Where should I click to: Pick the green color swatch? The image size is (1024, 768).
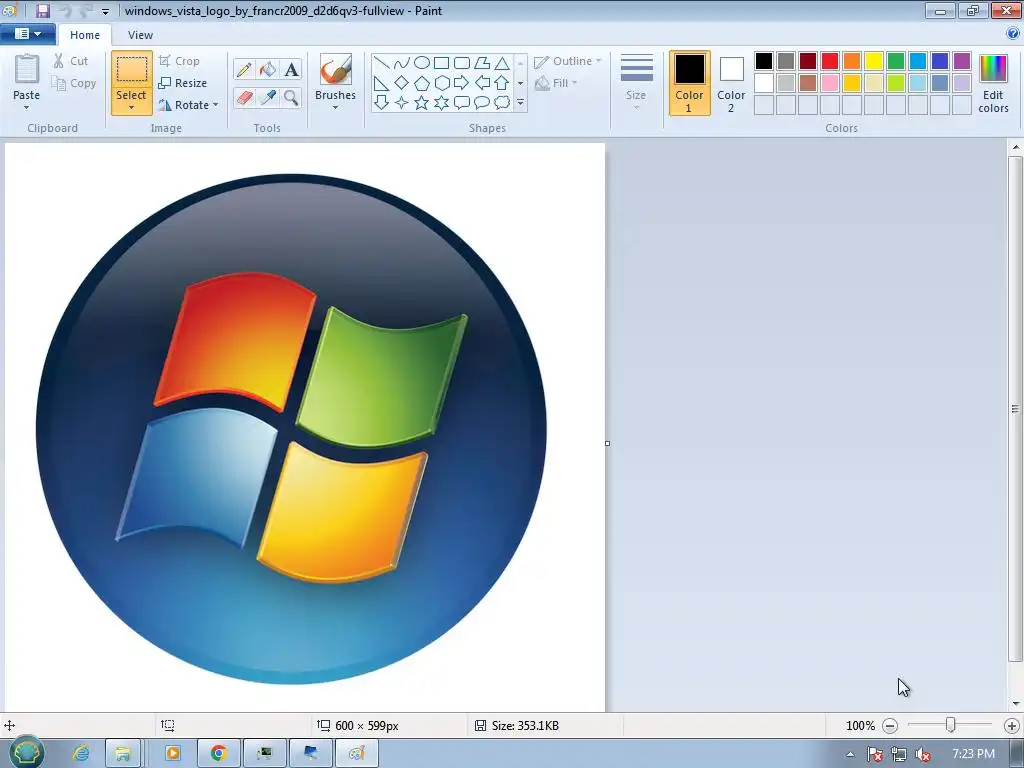coord(896,61)
